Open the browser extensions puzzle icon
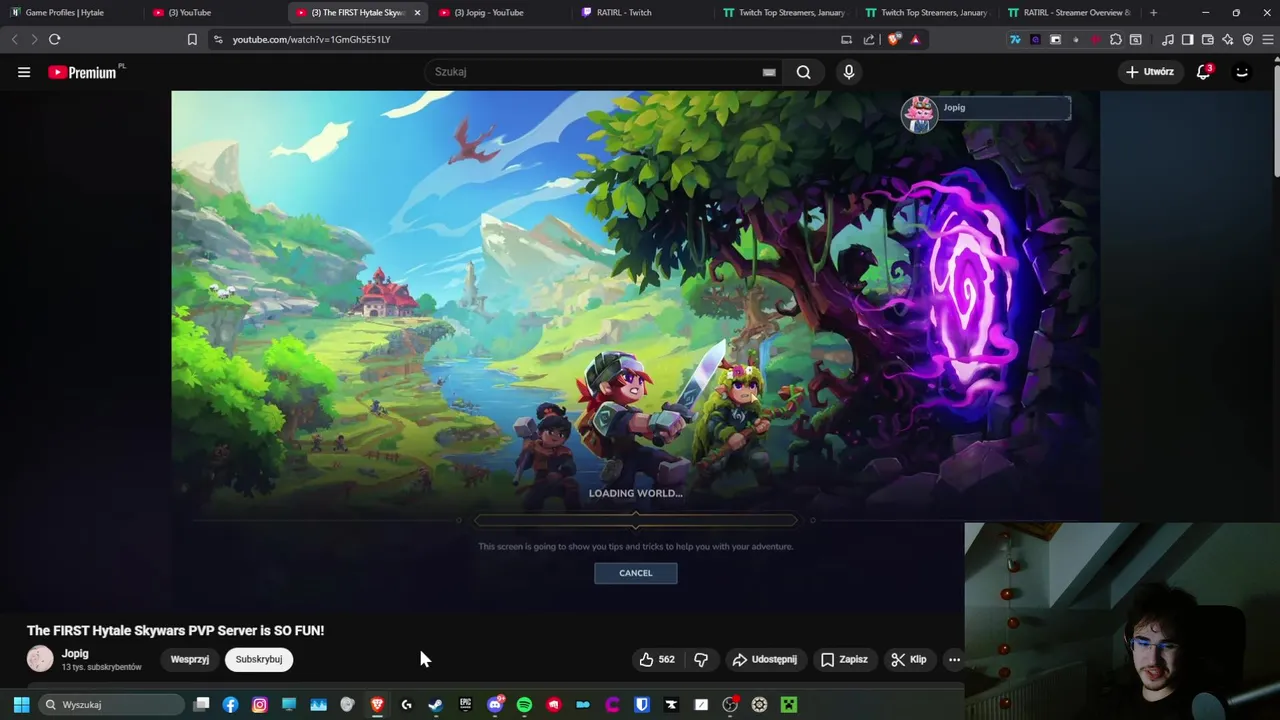Viewport: 1280px width, 720px height. (x=1116, y=39)
